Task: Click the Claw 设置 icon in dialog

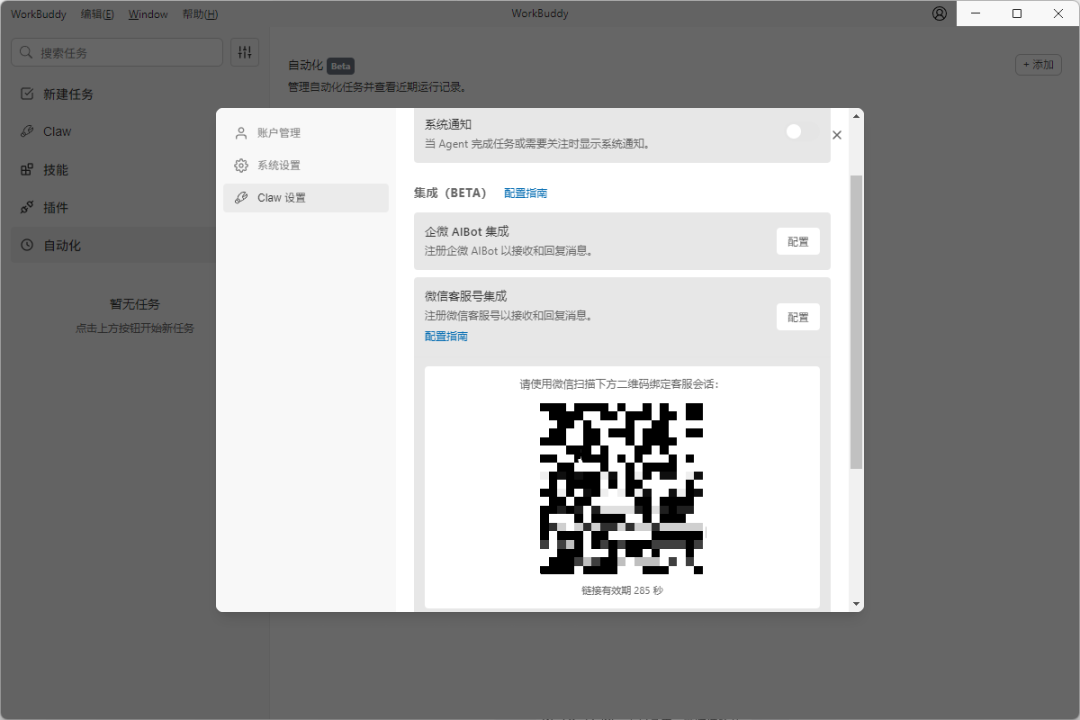Action: [241, 198]
